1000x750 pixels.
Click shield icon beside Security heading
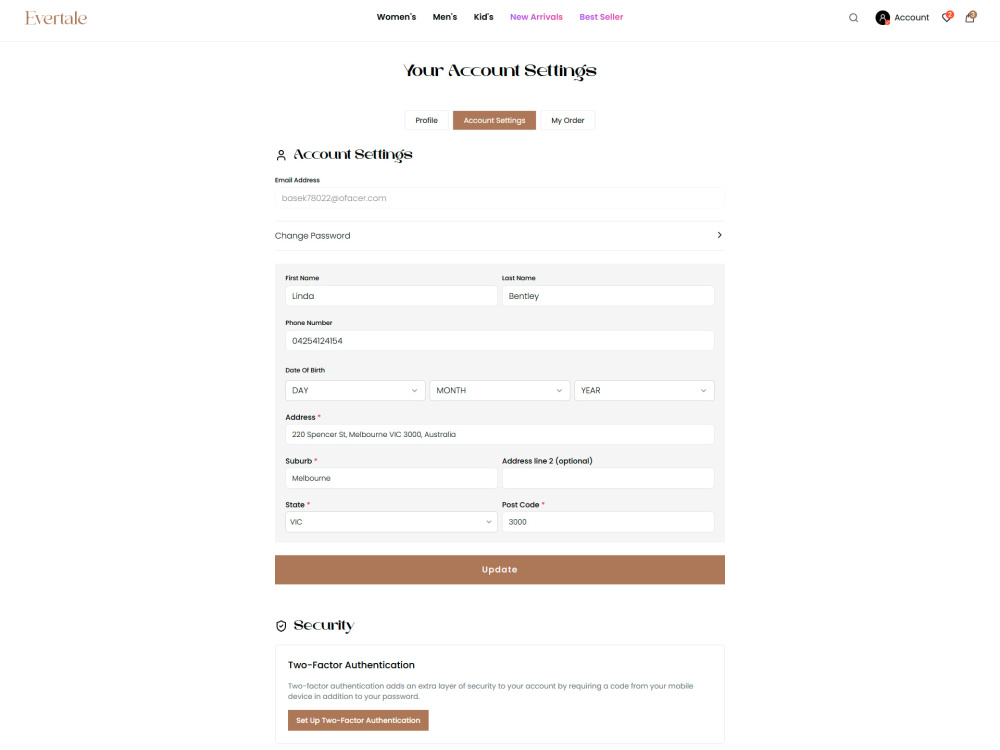(x=281, y=626)
